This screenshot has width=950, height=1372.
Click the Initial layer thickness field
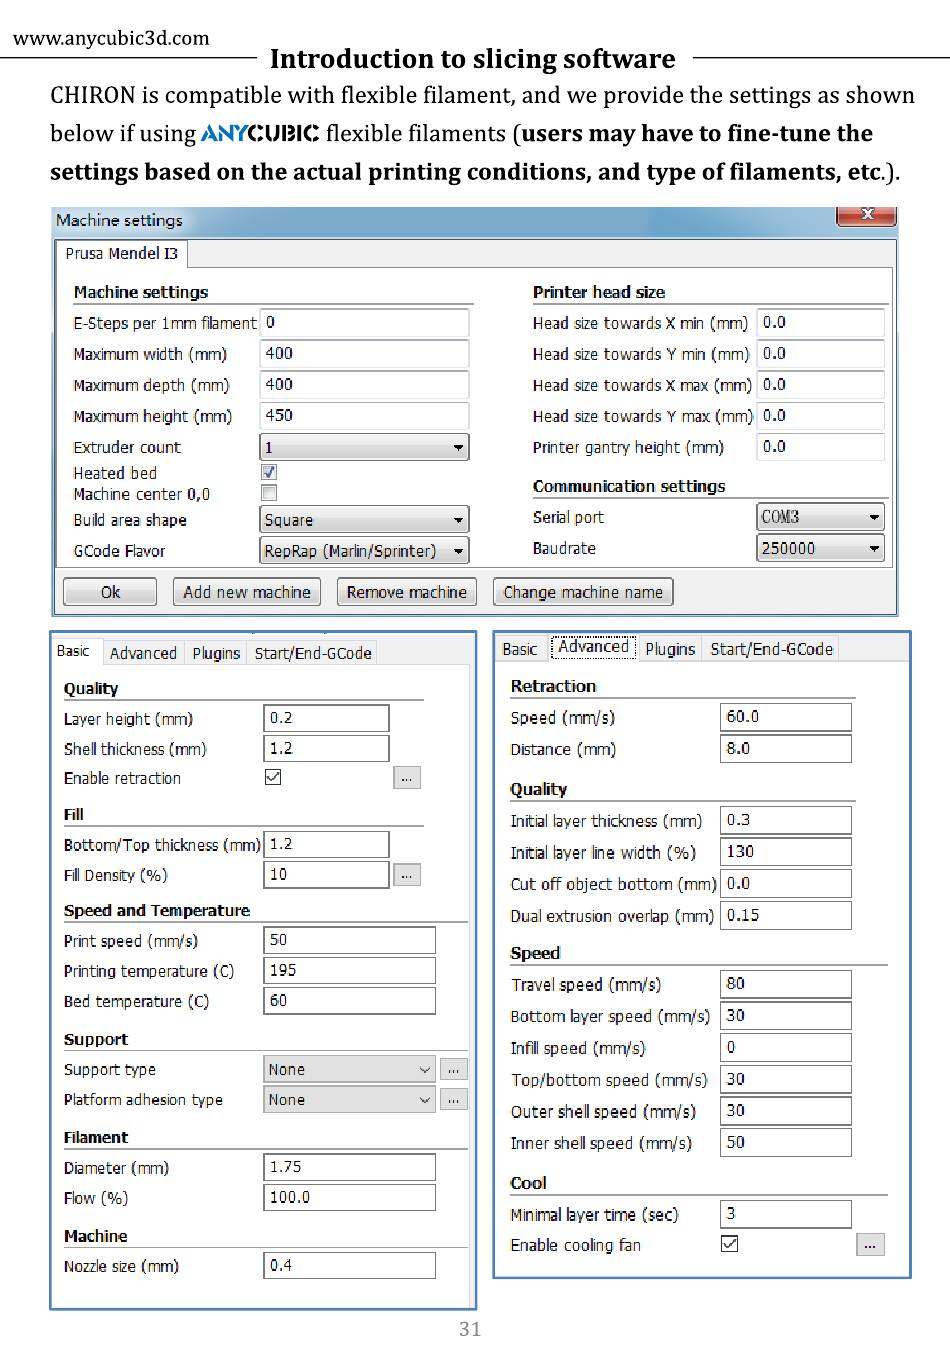click(786, 820)
